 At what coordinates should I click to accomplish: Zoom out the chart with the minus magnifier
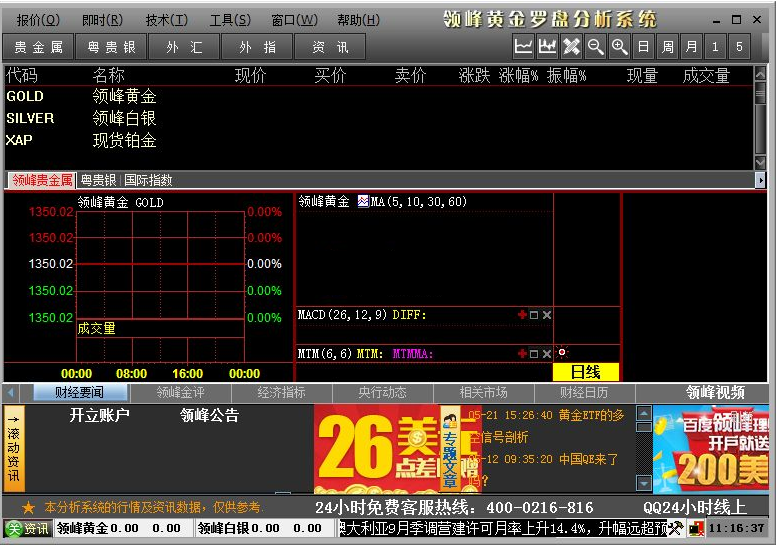click(595, 47)
